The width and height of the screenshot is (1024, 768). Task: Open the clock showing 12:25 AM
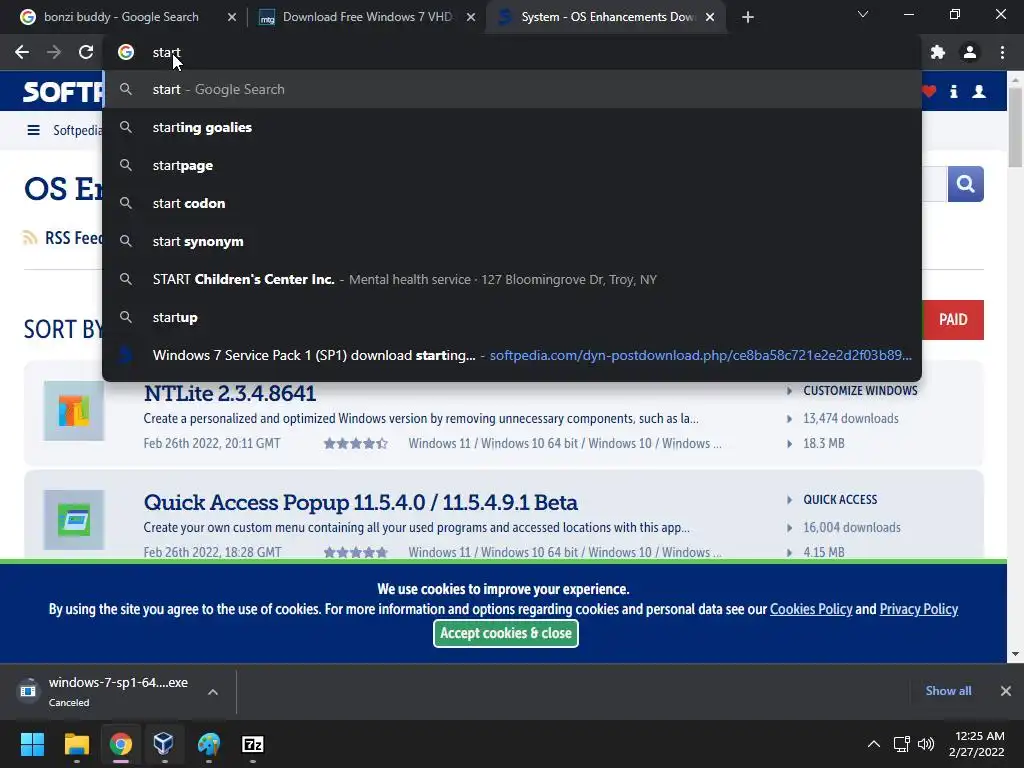click(976, 744)
